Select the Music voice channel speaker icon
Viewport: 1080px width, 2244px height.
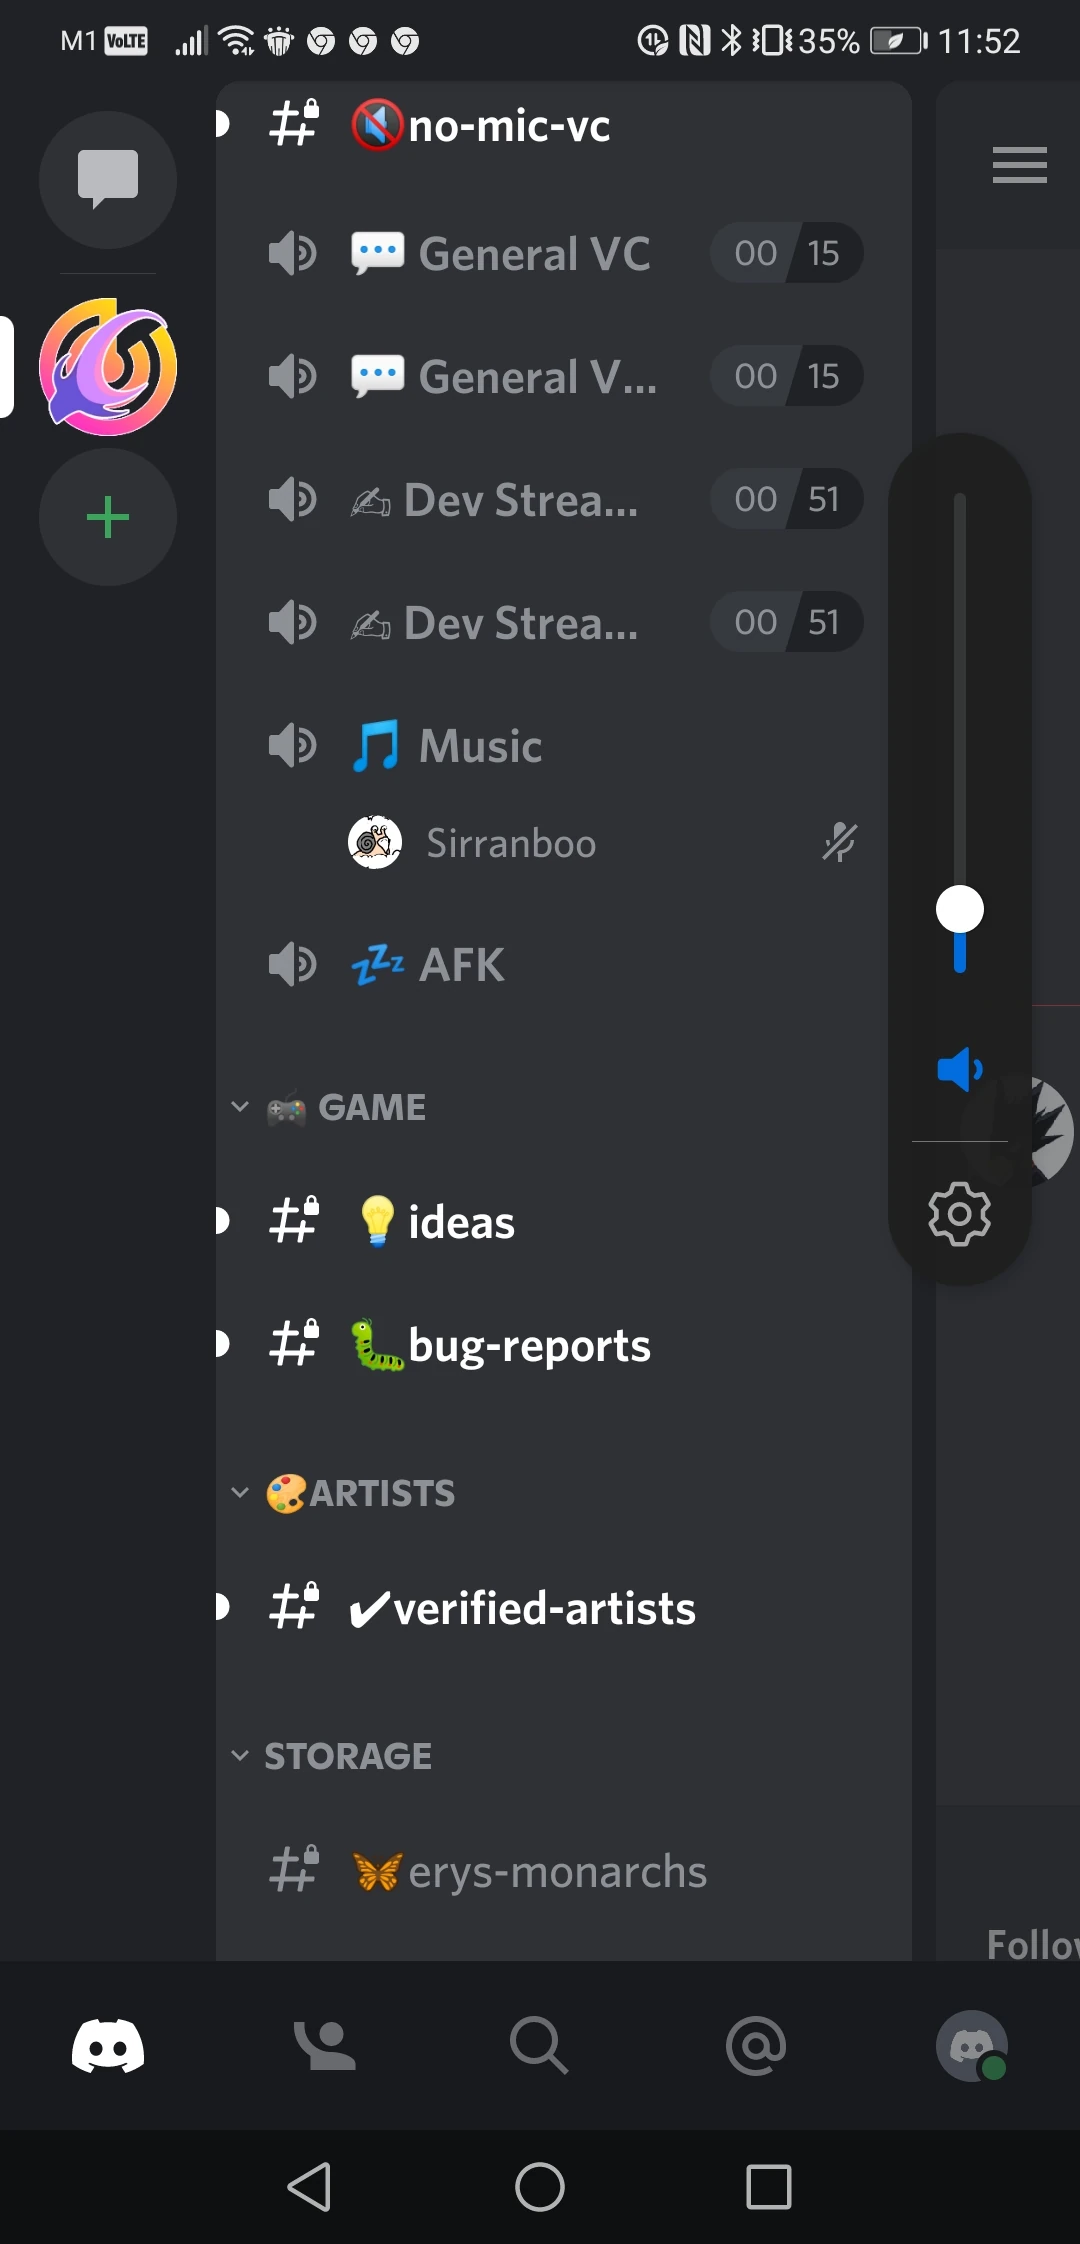pos(291,744)
